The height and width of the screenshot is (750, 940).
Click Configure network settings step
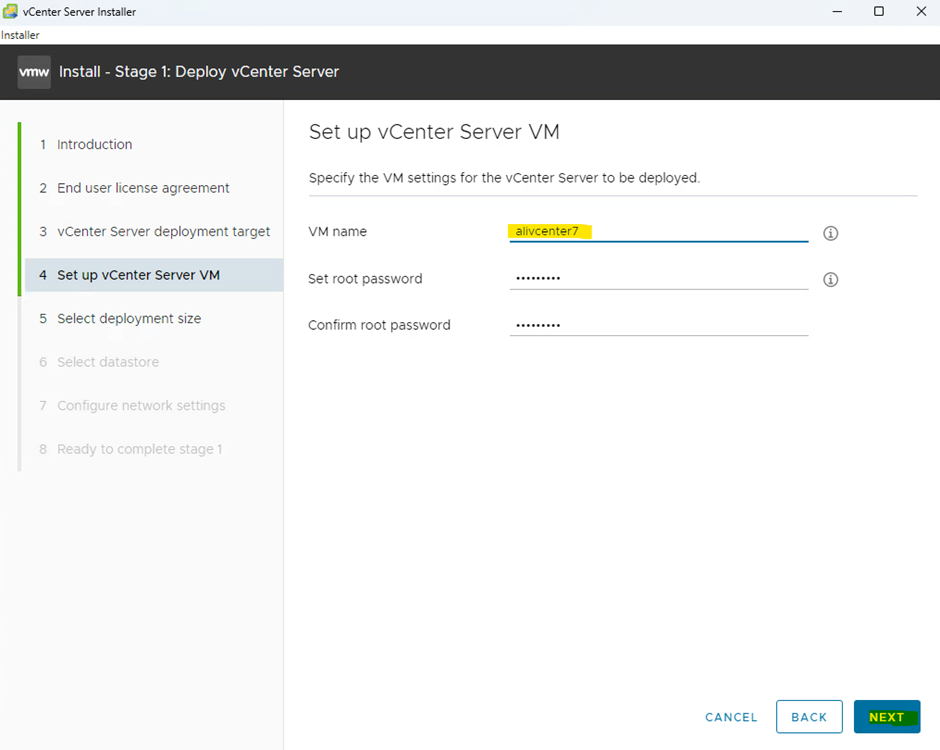tap(141, 406)
